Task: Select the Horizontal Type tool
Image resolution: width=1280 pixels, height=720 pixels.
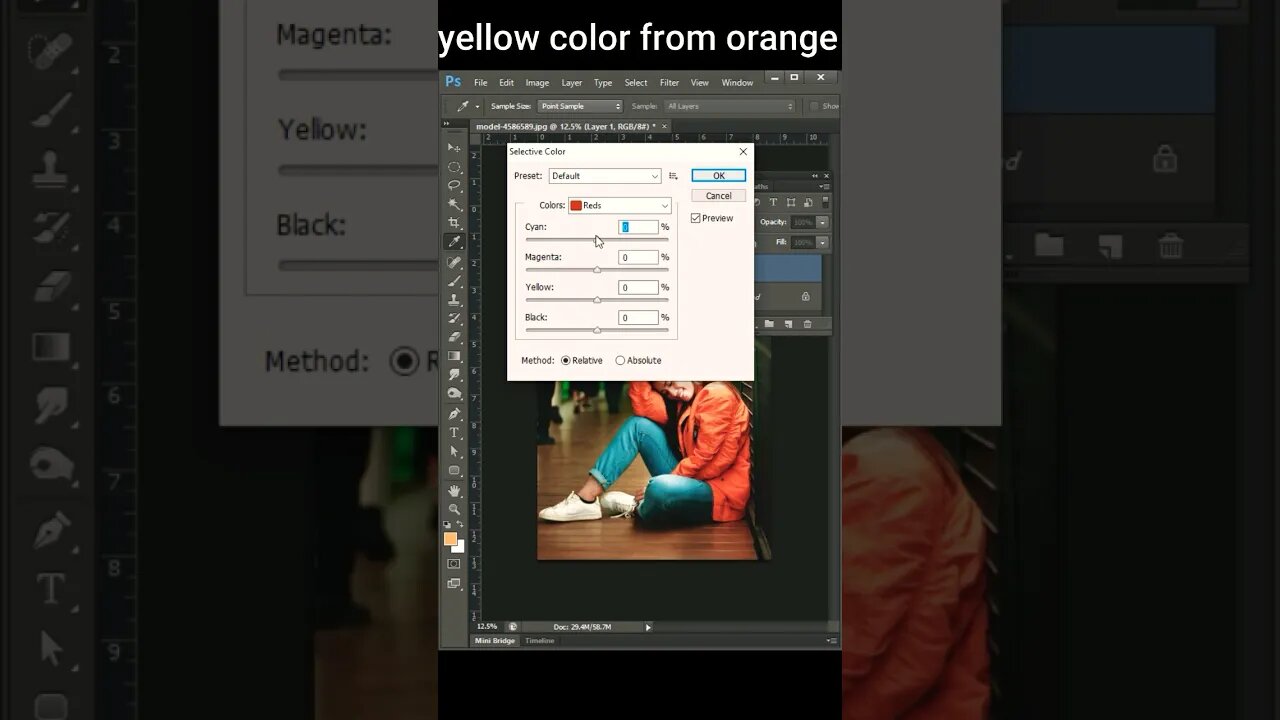Action: [x=454, y=433]
